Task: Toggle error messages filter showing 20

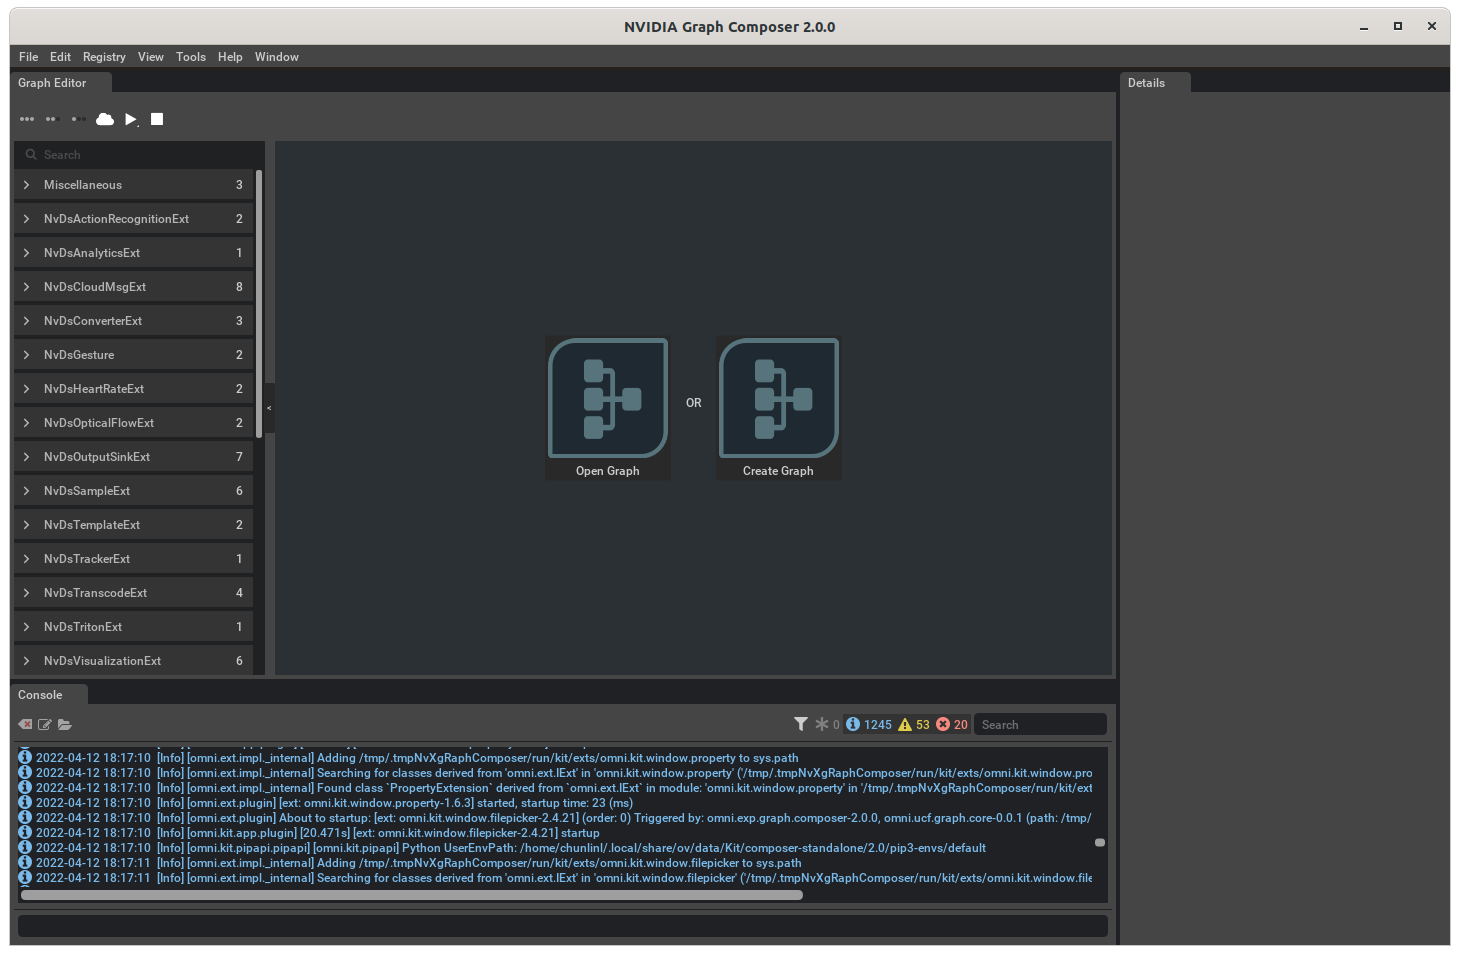Action: [952, 724]
